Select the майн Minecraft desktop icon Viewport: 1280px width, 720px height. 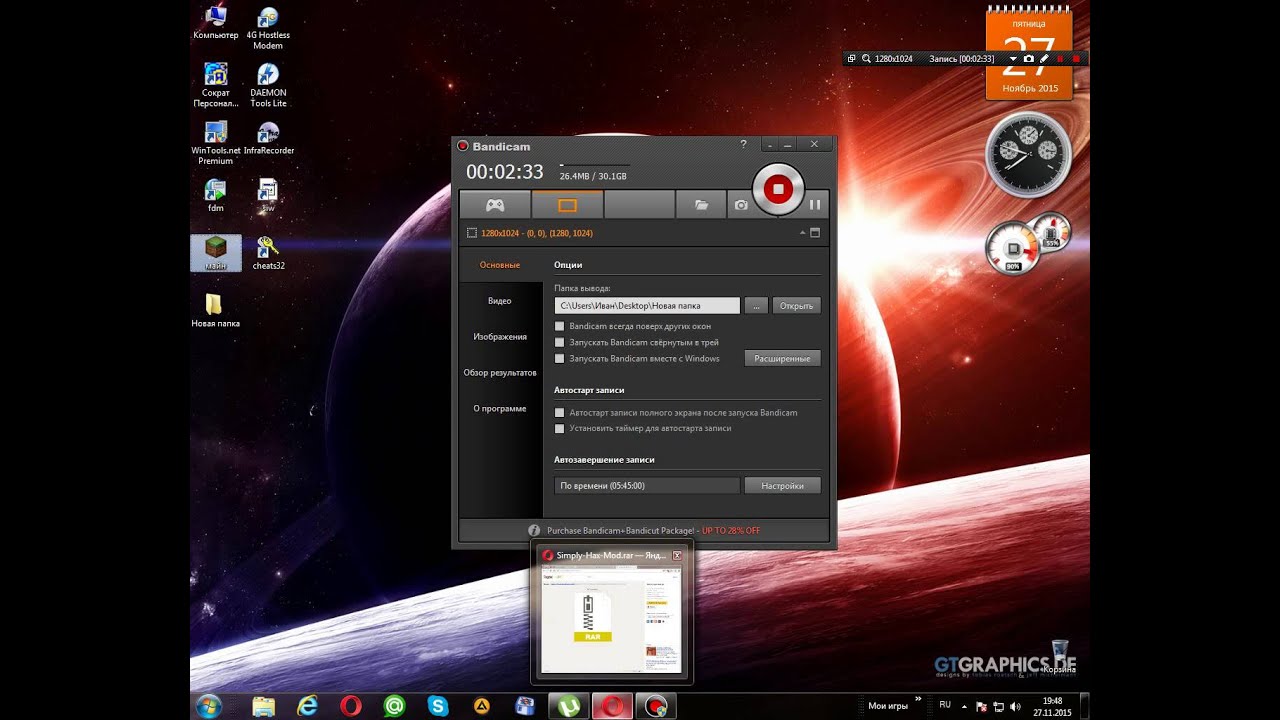tap(216, 253)
